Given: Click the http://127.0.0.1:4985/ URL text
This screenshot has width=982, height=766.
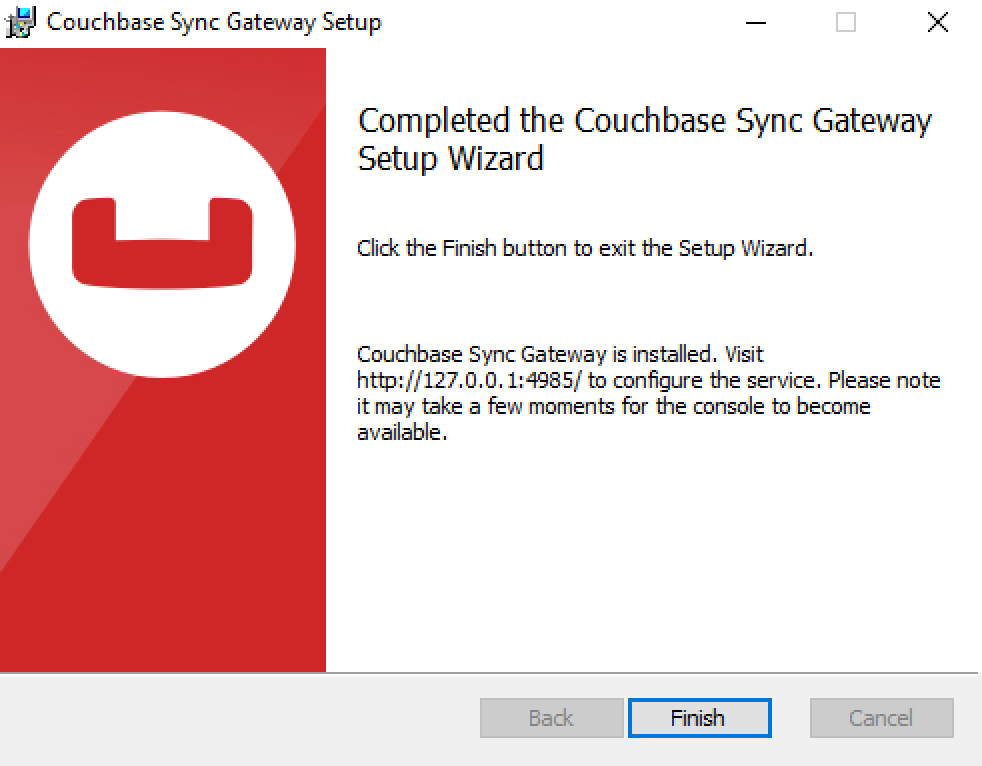Looking at the screenshot, I should [x=469, y=381].
